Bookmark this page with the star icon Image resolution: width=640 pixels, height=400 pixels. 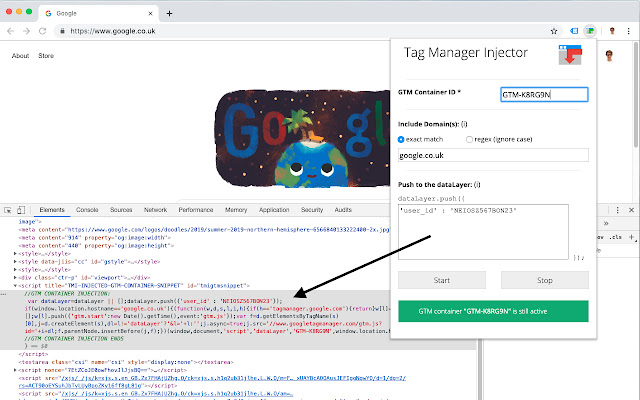click(555, 32)
